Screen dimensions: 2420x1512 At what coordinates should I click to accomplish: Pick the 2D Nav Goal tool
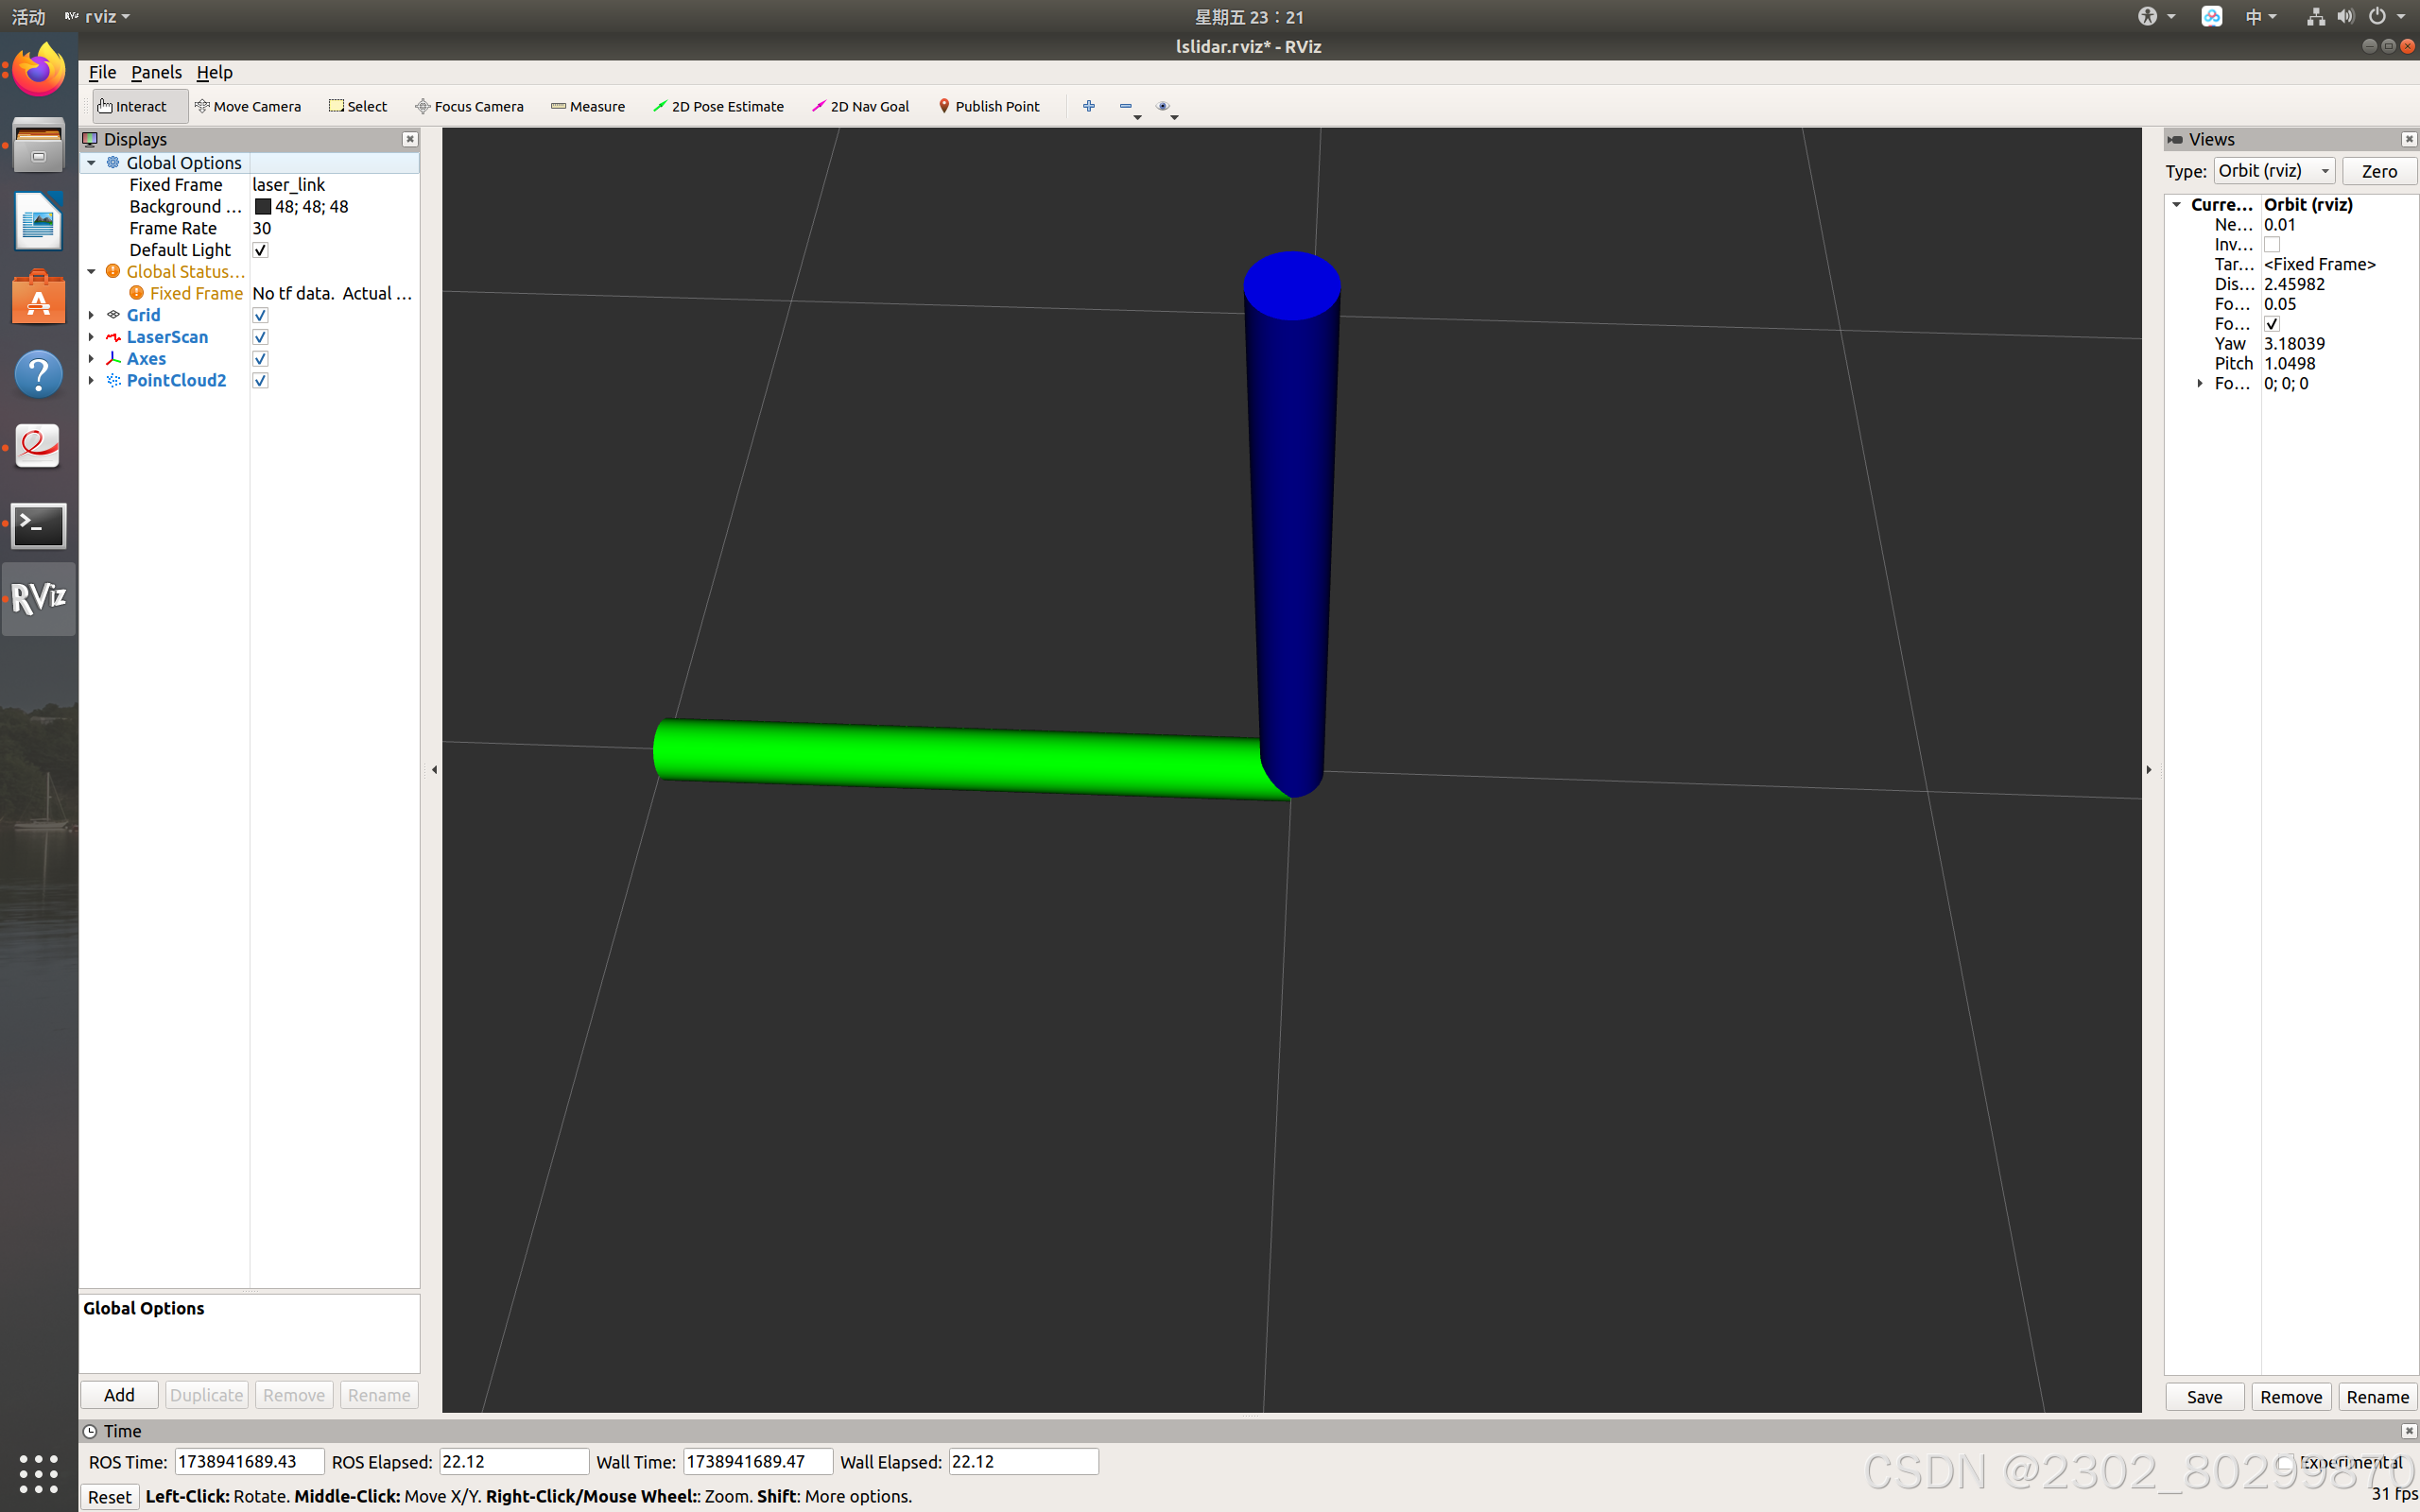(860, 106)
